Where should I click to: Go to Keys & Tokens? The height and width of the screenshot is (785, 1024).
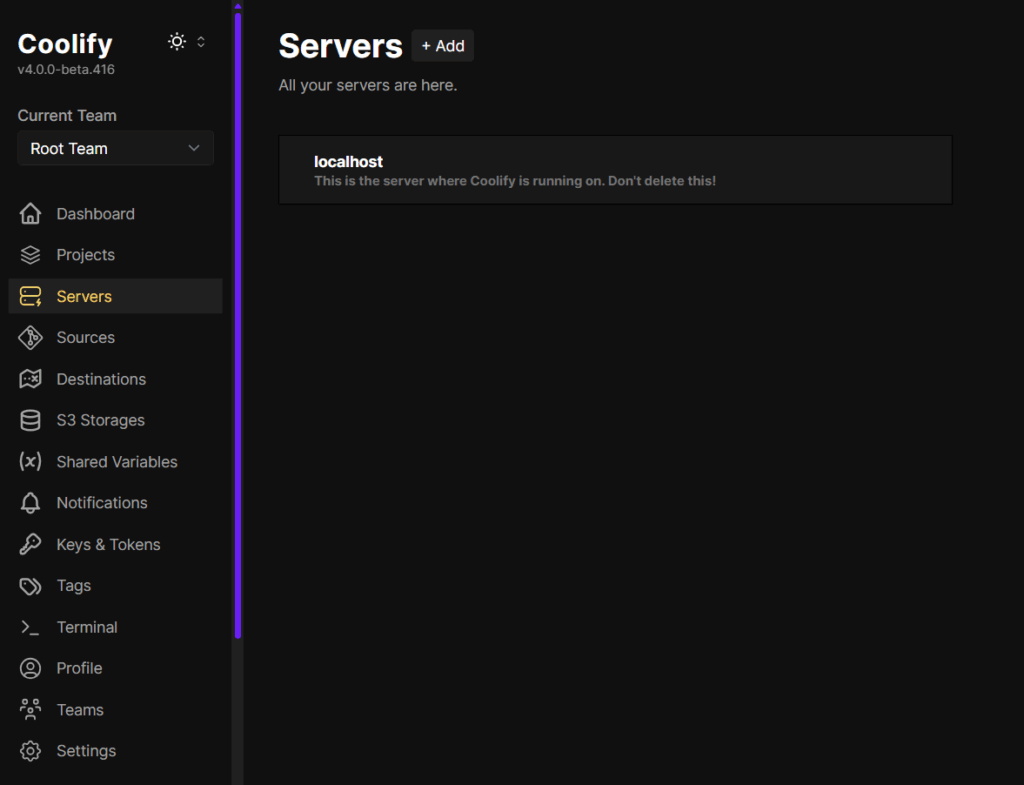[x=116, y=544]
